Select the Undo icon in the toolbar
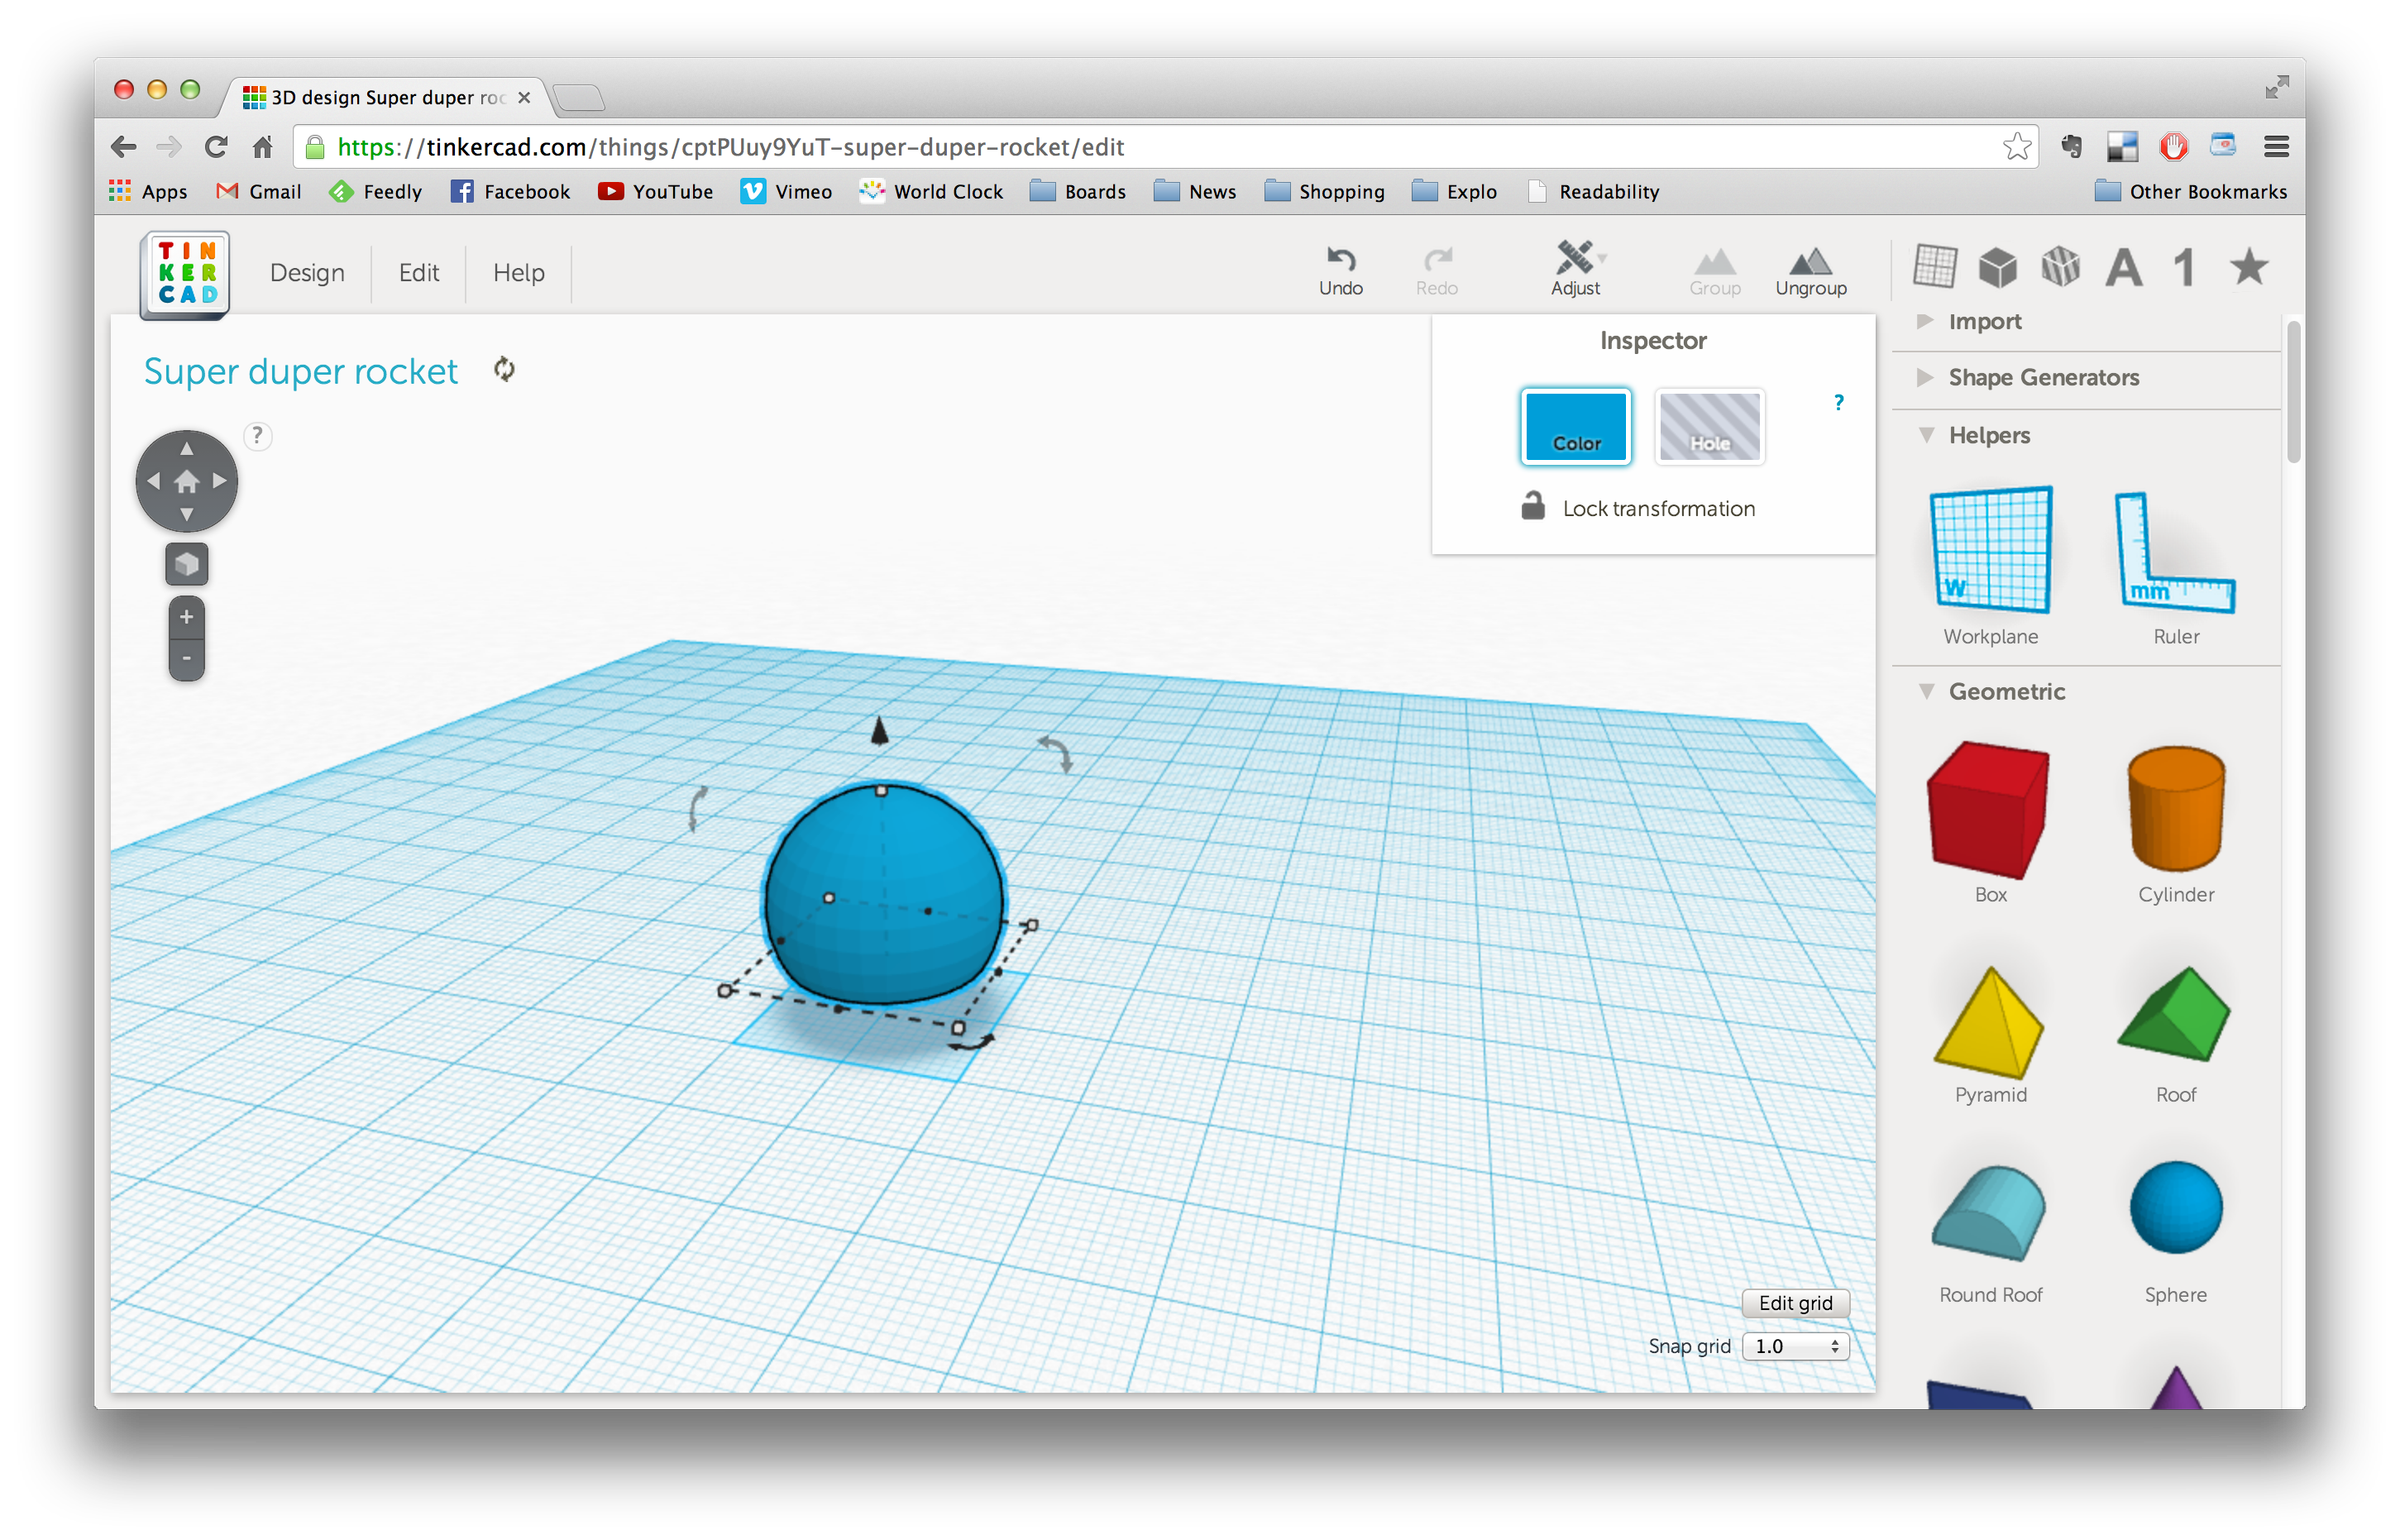 tap(1340, 268)
